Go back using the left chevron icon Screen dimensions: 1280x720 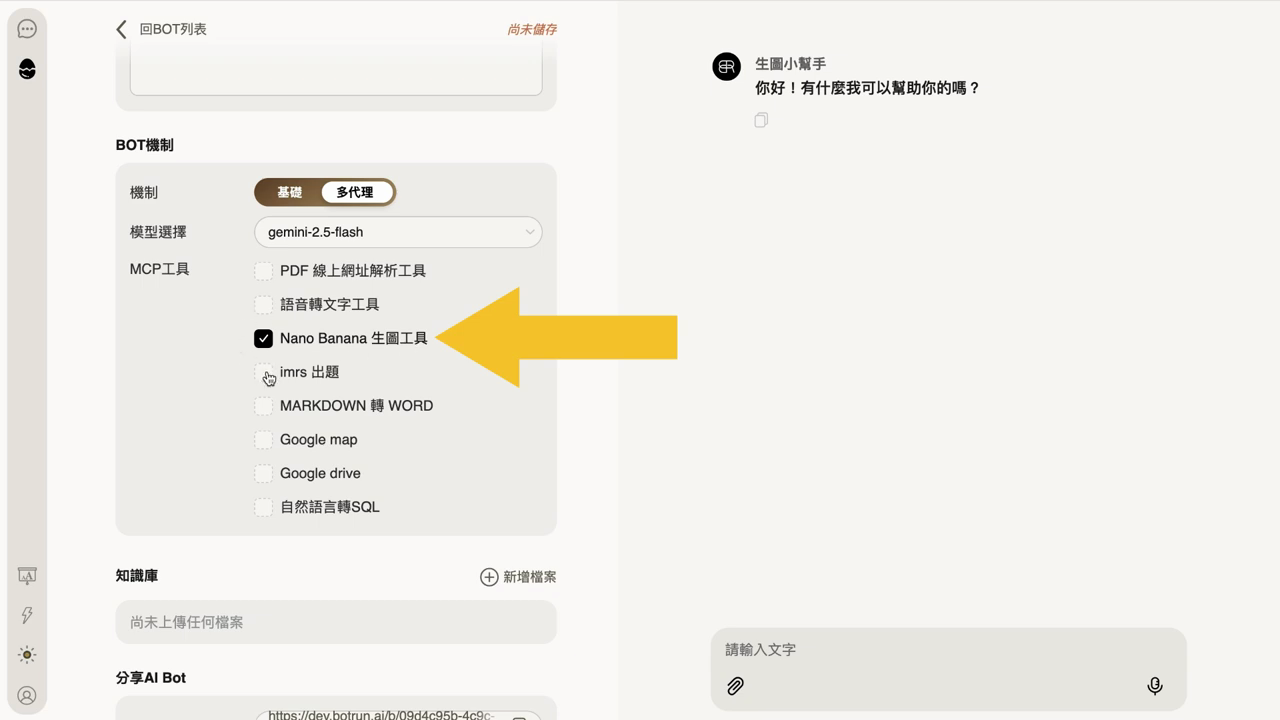[x=121, y=30]
